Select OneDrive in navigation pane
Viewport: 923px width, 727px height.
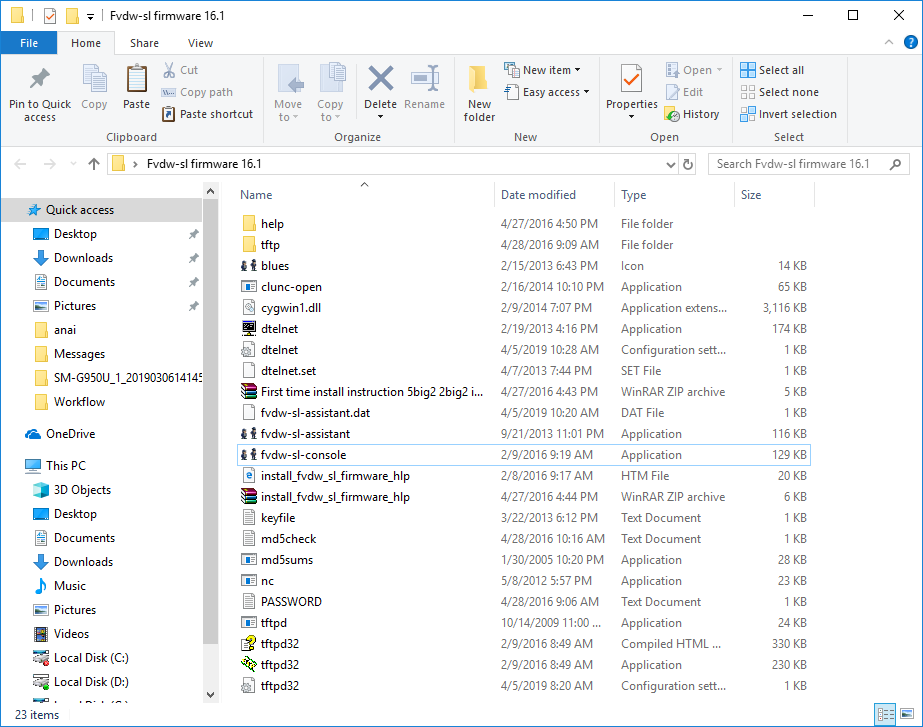coord(71,434)
